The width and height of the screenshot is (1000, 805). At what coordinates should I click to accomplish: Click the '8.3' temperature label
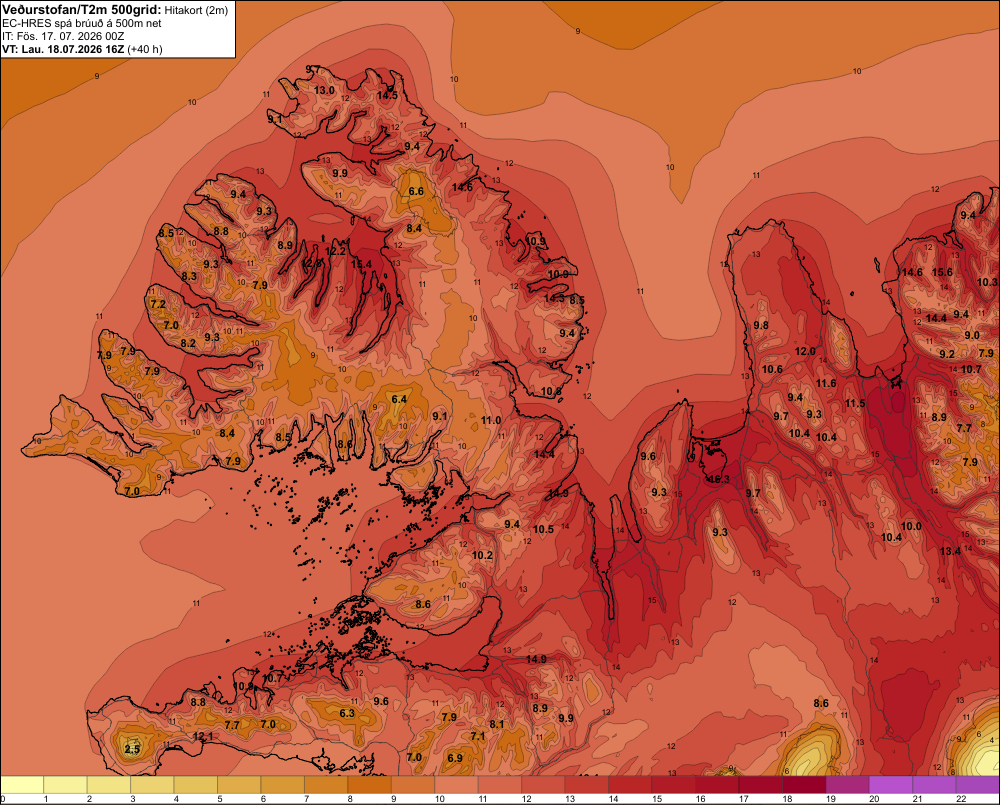(x=189, y=276)
